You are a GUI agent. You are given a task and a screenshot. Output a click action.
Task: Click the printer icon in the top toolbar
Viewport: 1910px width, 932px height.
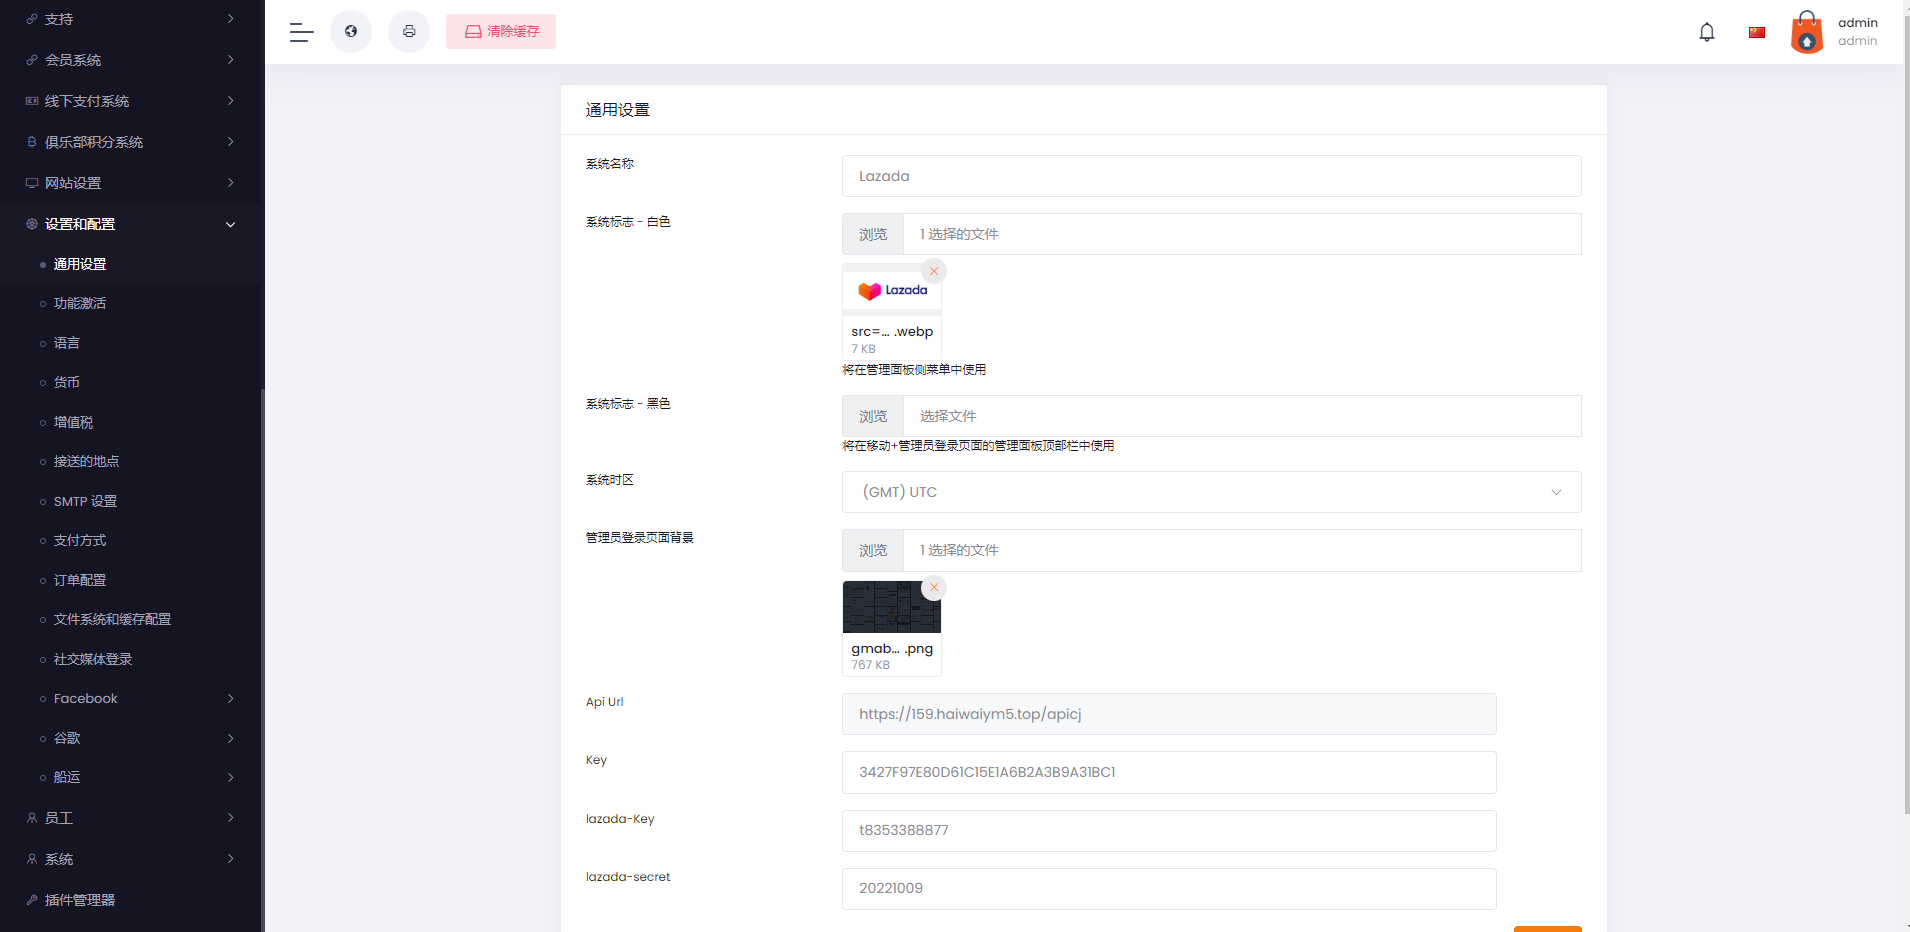409,31
